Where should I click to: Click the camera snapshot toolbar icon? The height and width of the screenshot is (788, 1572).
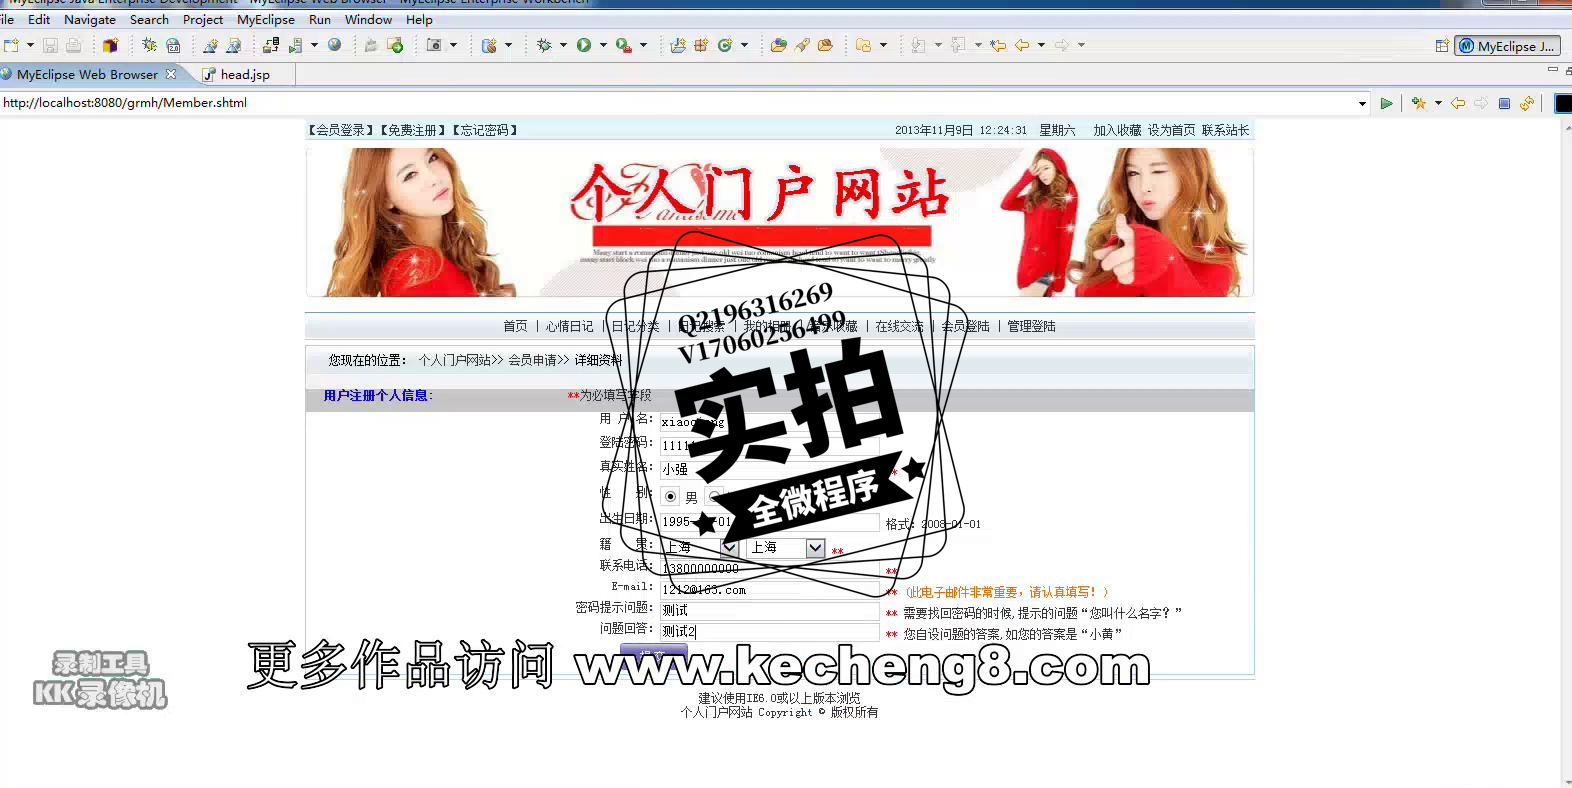[x=434, y=45]
